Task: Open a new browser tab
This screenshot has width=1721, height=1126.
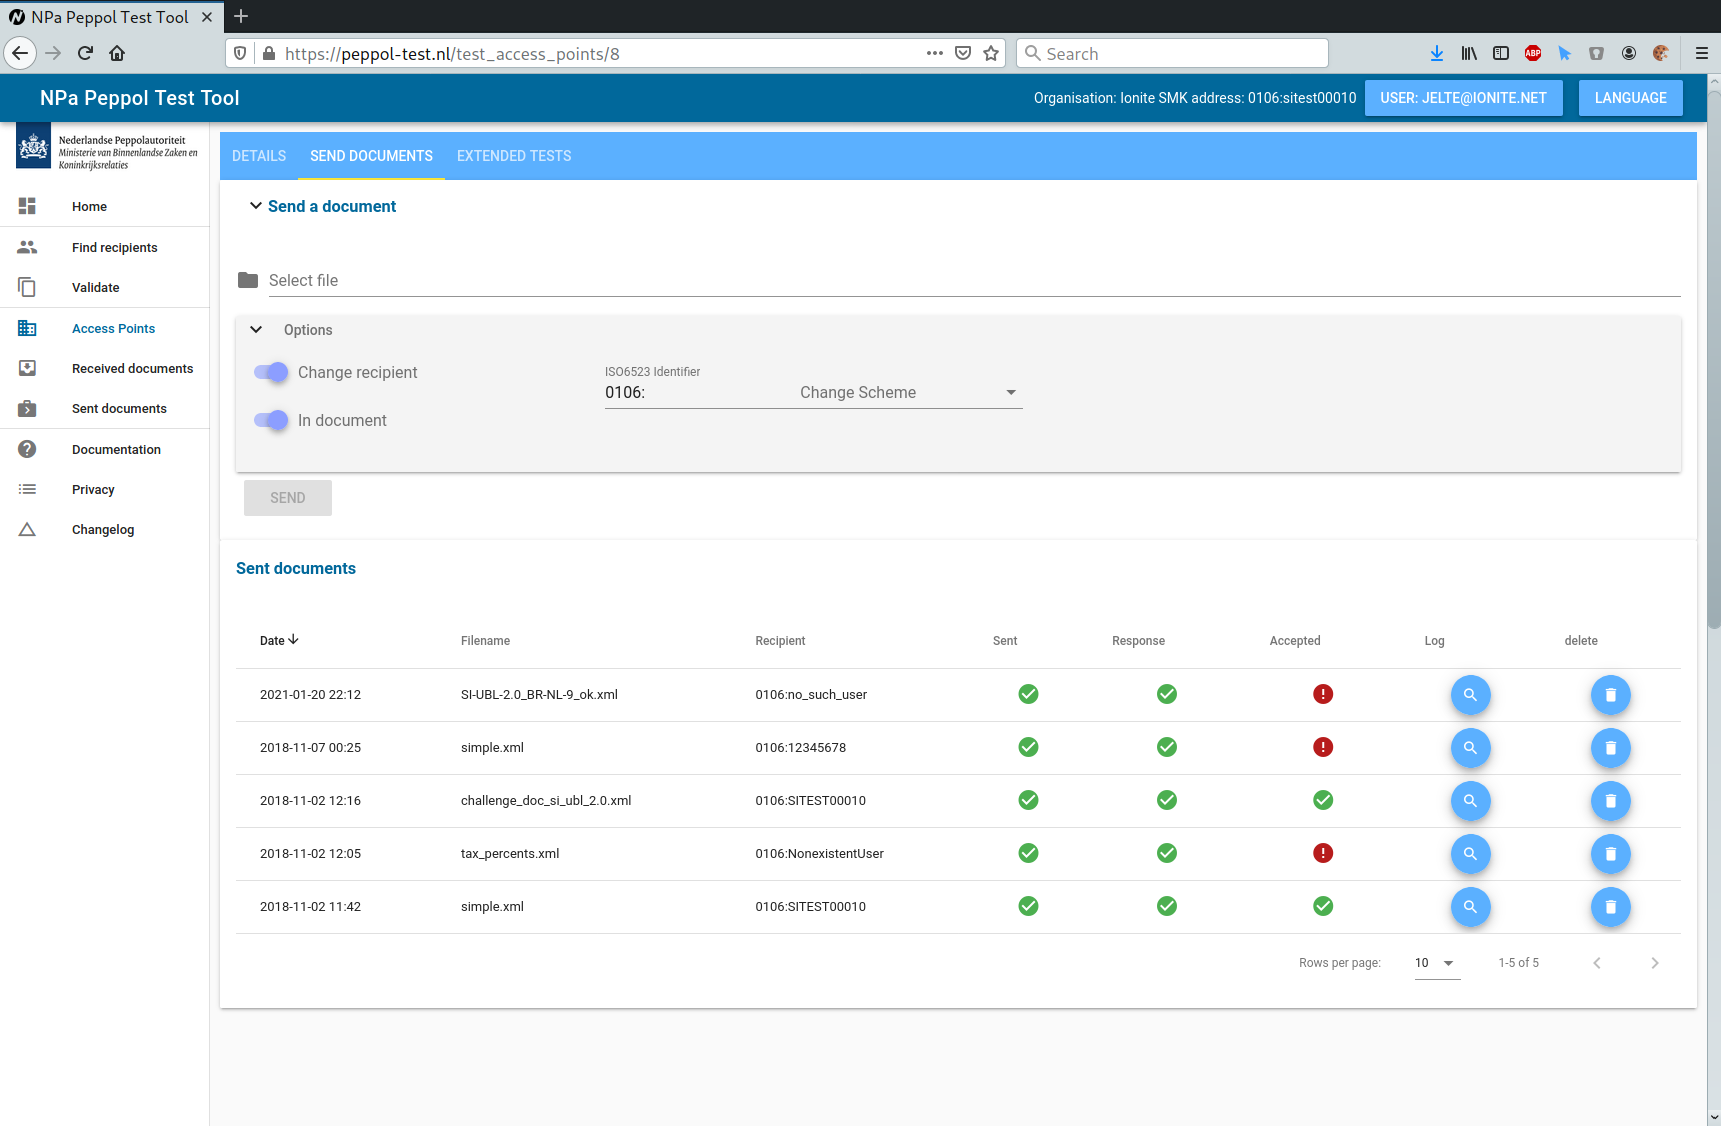Action: tap(241, 16)
